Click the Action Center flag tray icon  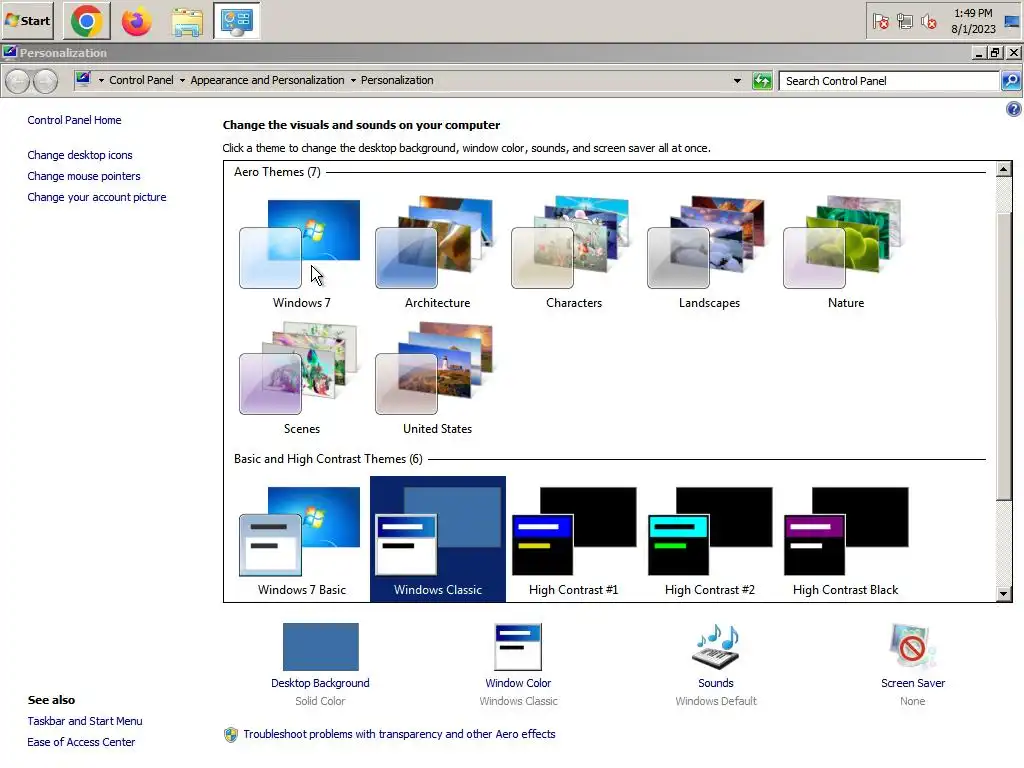click(880, 22)
